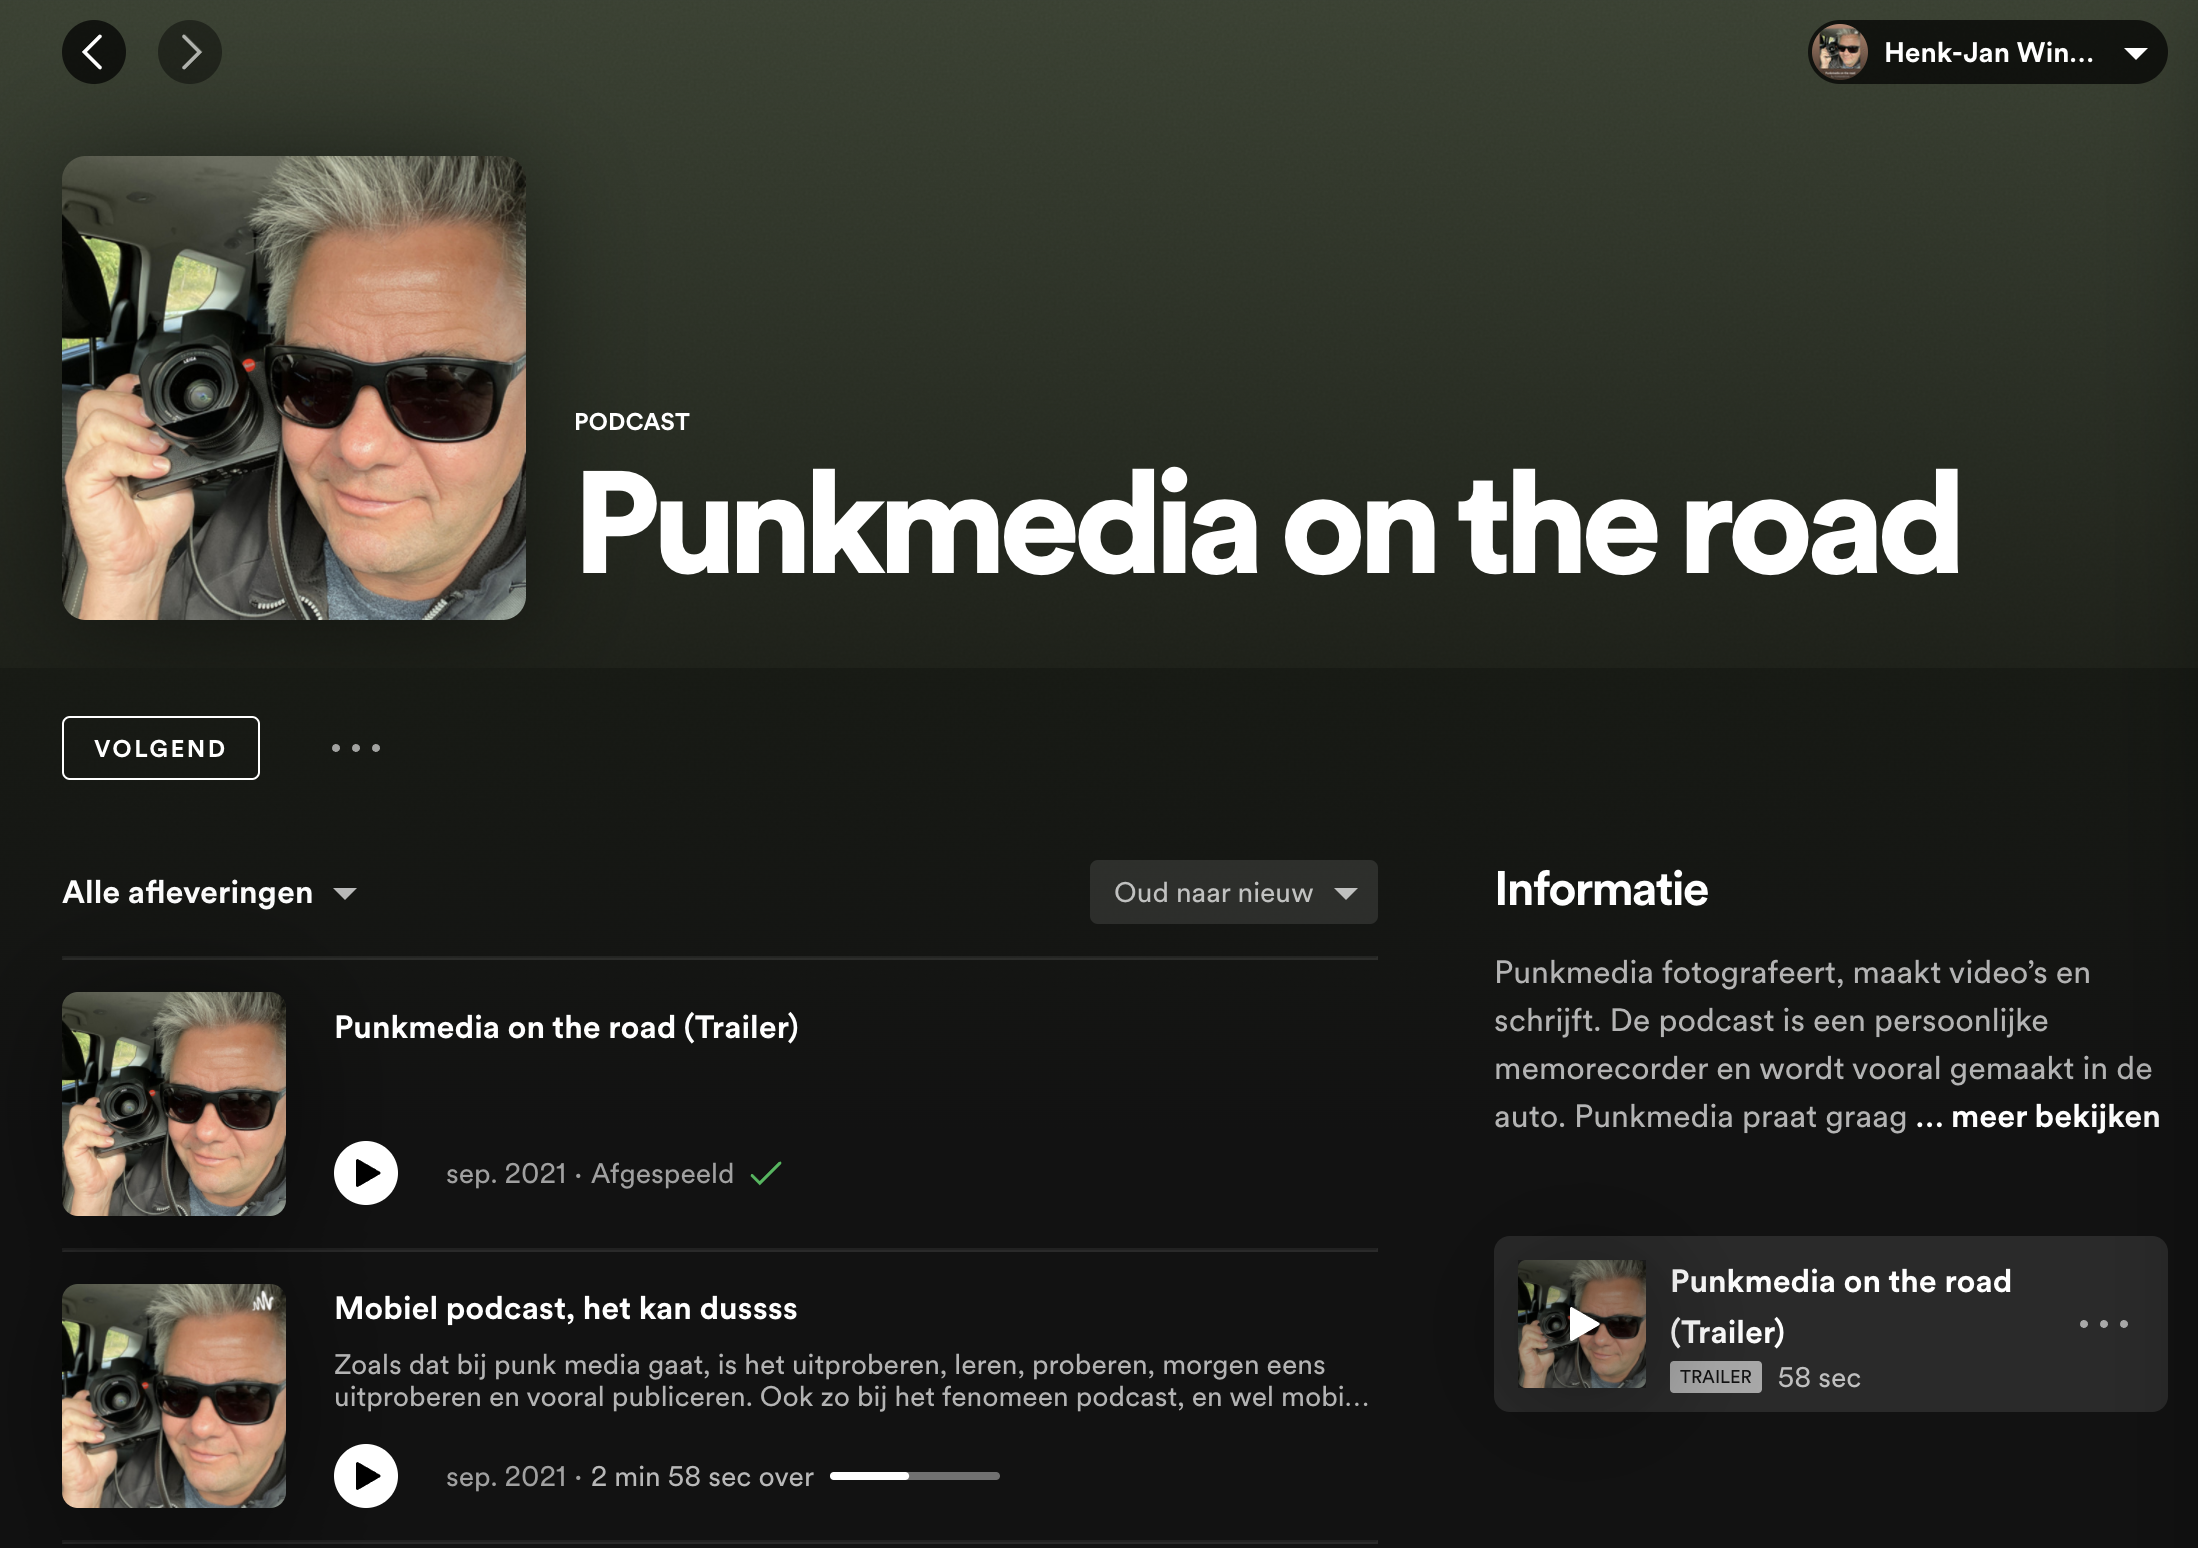The width and height of the screenshot is (2198, 1548).
Task: Click the user profile avatar picture
Action: coord(1841,52)
